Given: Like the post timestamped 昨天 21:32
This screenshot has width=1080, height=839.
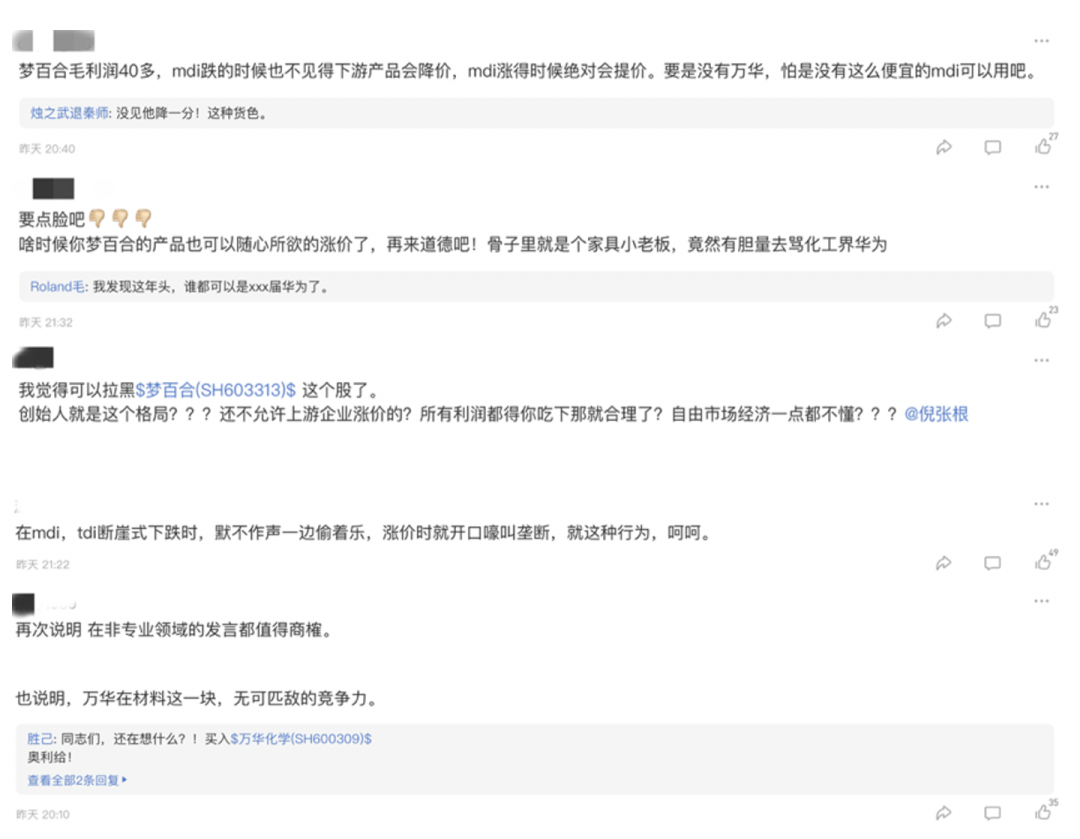Looking at the screenshot, I should coord(1043,320).
